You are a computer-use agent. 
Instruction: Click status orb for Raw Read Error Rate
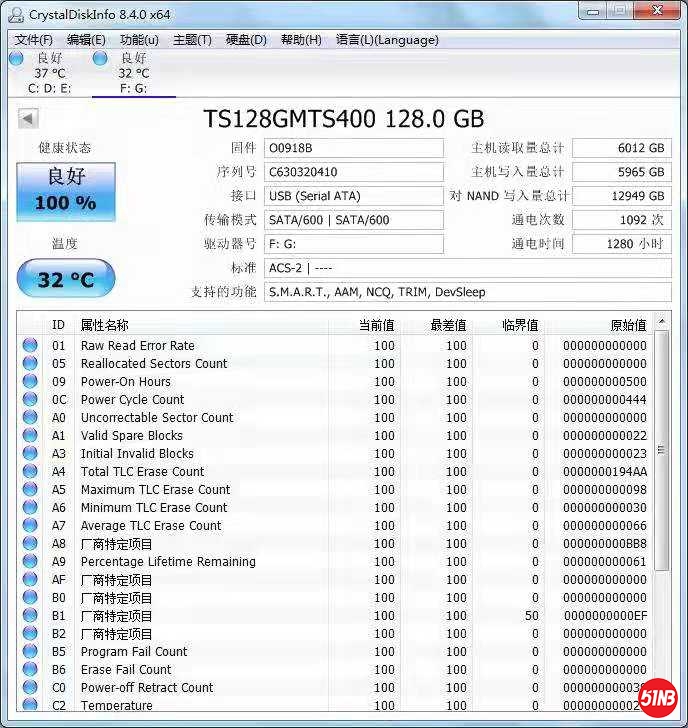[x=30, y=346]
